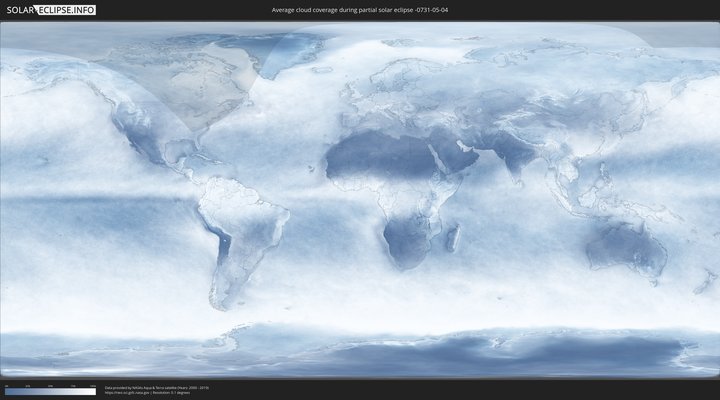
Task: Click the cloud coverage world map image
Action: click(360, 200)
